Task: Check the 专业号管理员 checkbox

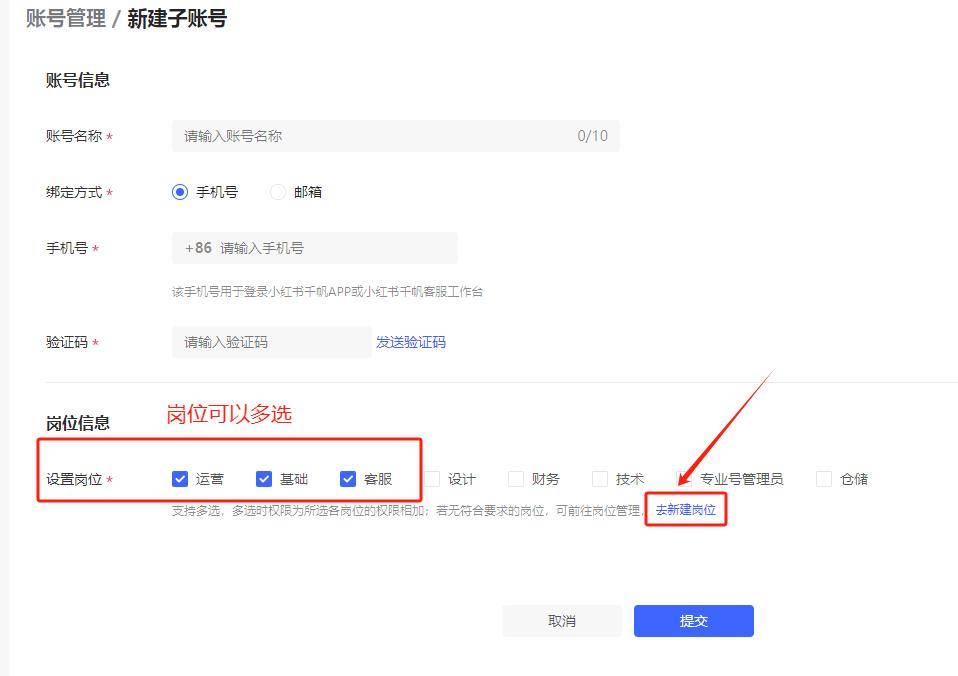Action: coord(684,479)
